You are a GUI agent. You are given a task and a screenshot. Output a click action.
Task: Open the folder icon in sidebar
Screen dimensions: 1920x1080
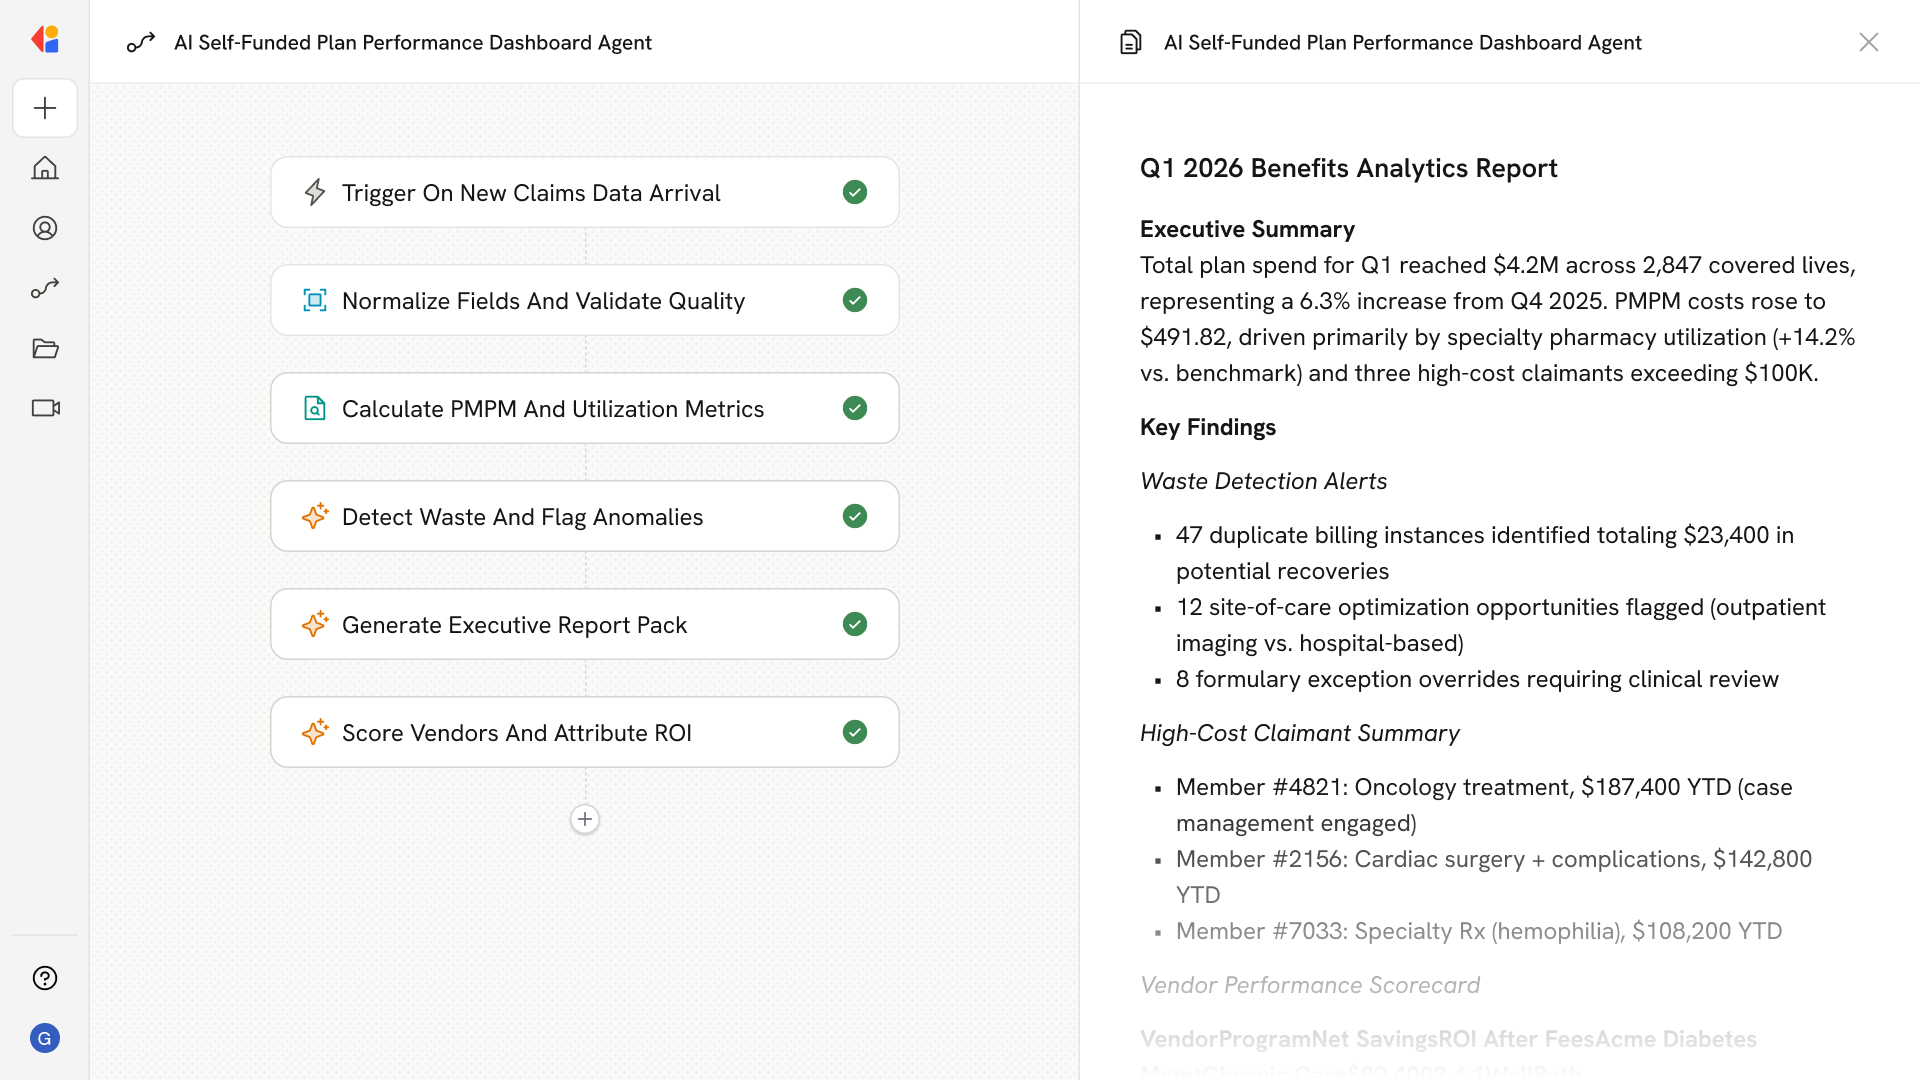tap(45, 348)
